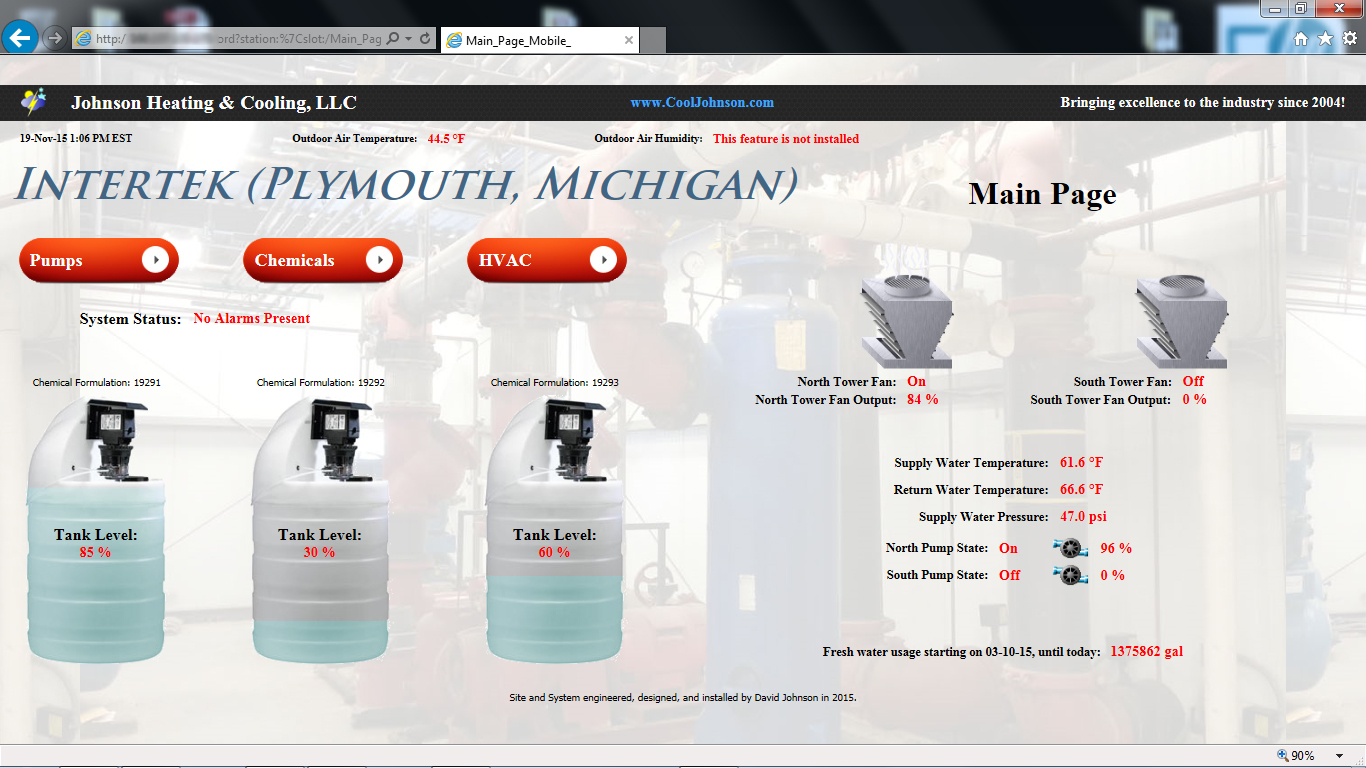Open the address bar dropdown arrow
The width and height of the screenshot is (1366, 768).
pos(410,38)
